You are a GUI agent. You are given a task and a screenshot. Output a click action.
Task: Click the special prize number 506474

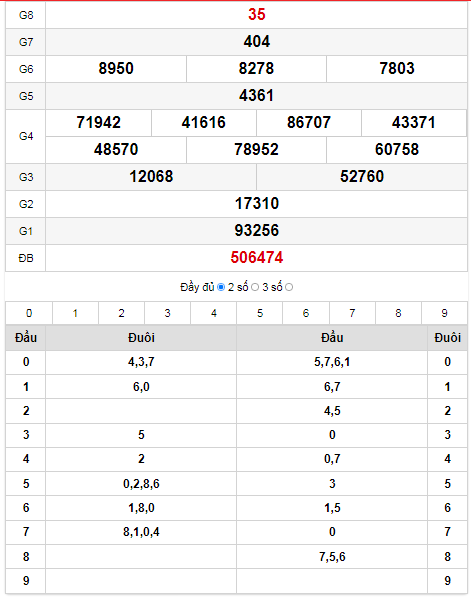pos(257,258)
